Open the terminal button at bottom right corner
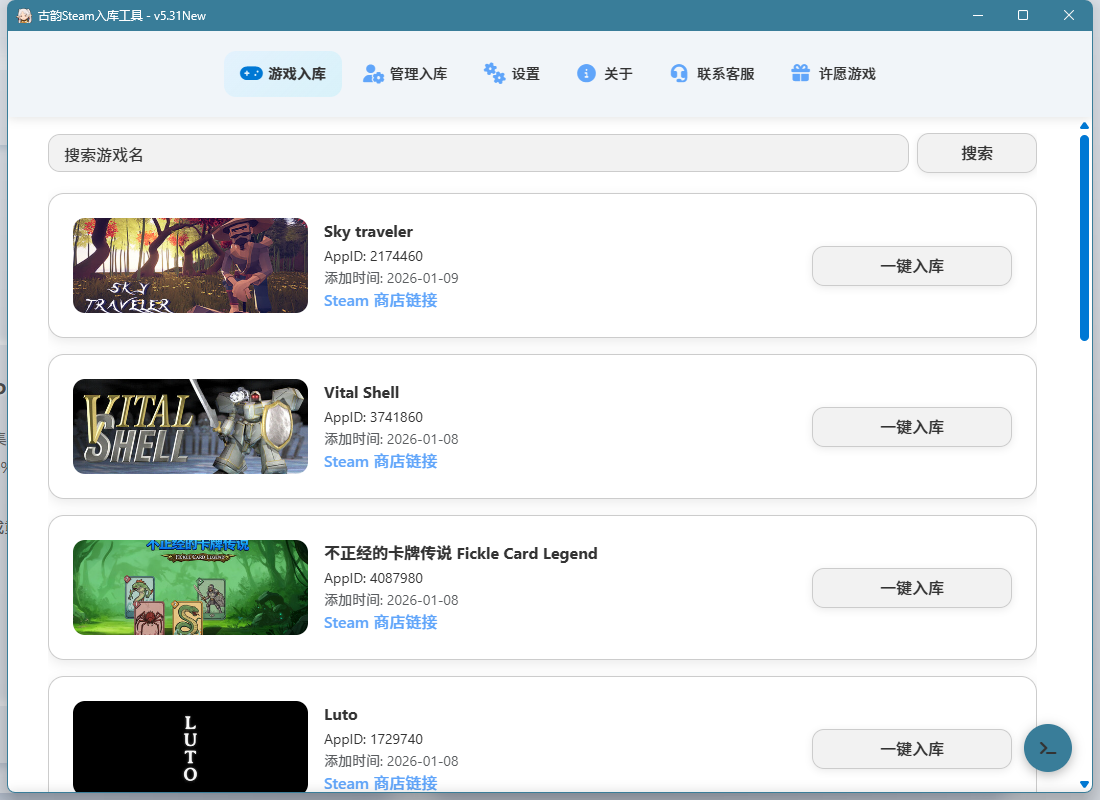Viewport: 1100px width, 800px height. pyautogui.click(x=1047, y=748)
